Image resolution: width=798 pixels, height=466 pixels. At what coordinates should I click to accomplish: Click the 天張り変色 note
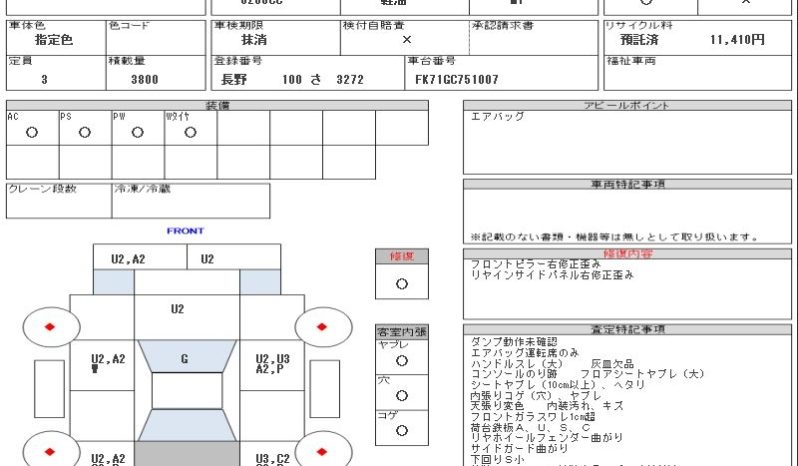[497, 406]
